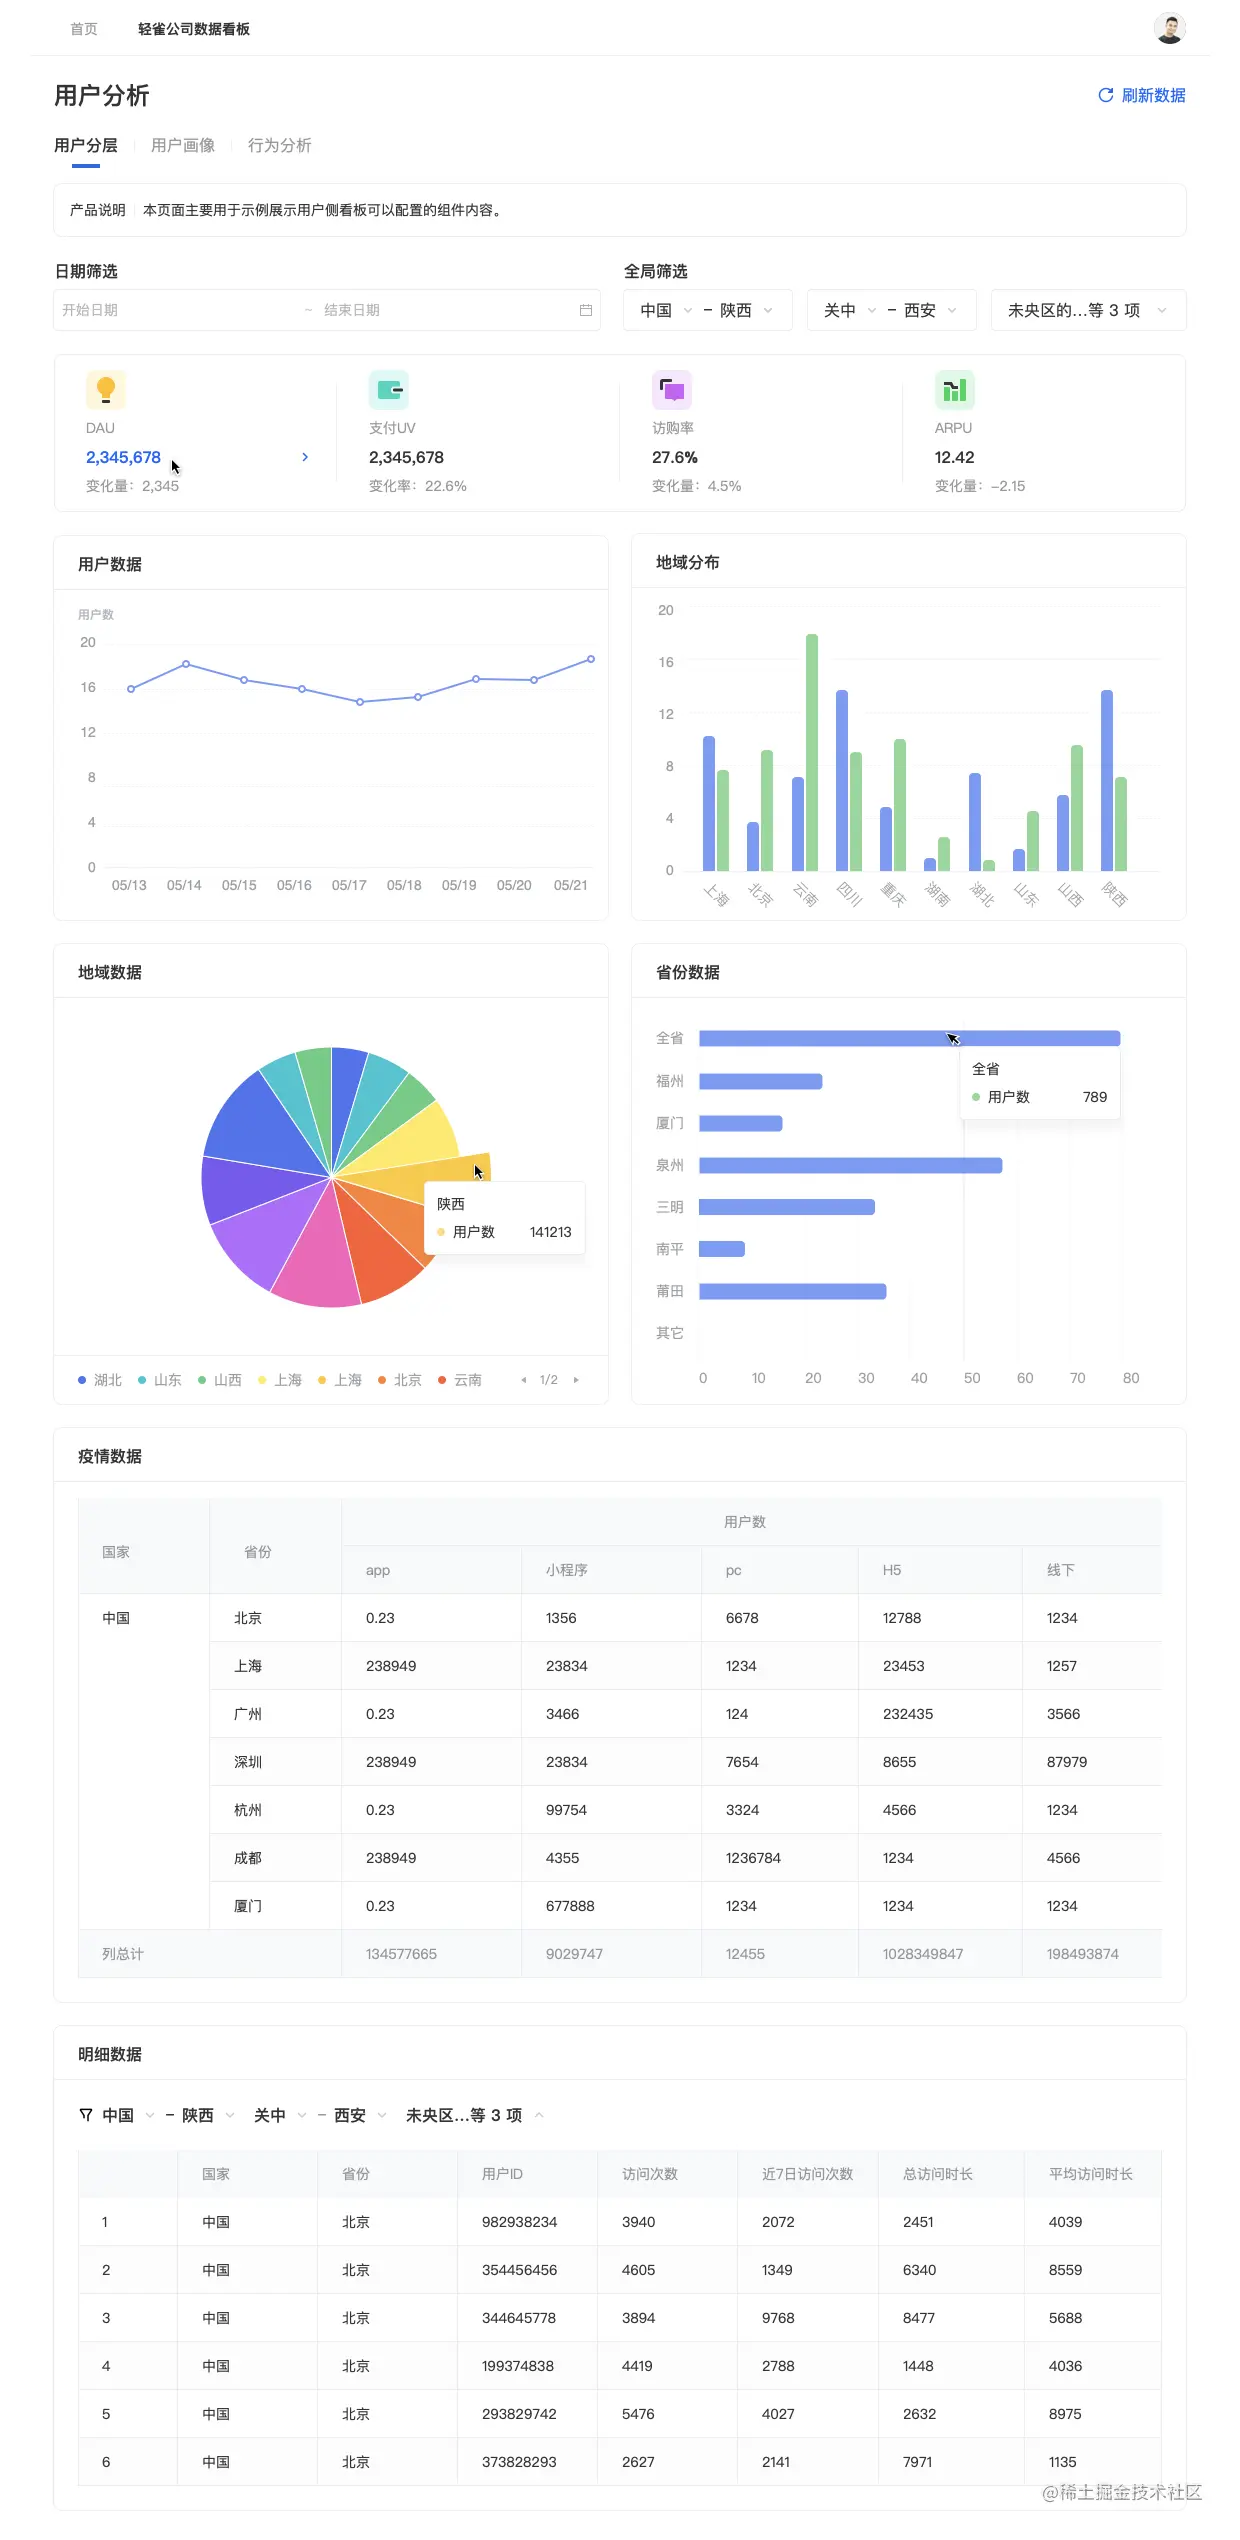The width and height of the screenshot is (1240, 2540).
Task: Click the 访购率 purple chat icon
Action: coord(672,390)
